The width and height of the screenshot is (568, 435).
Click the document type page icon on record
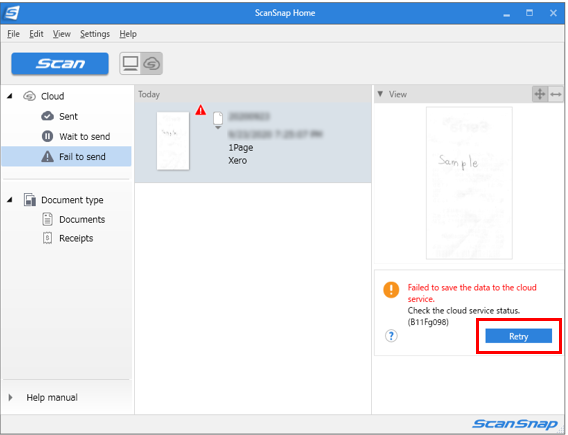point(218,118)
